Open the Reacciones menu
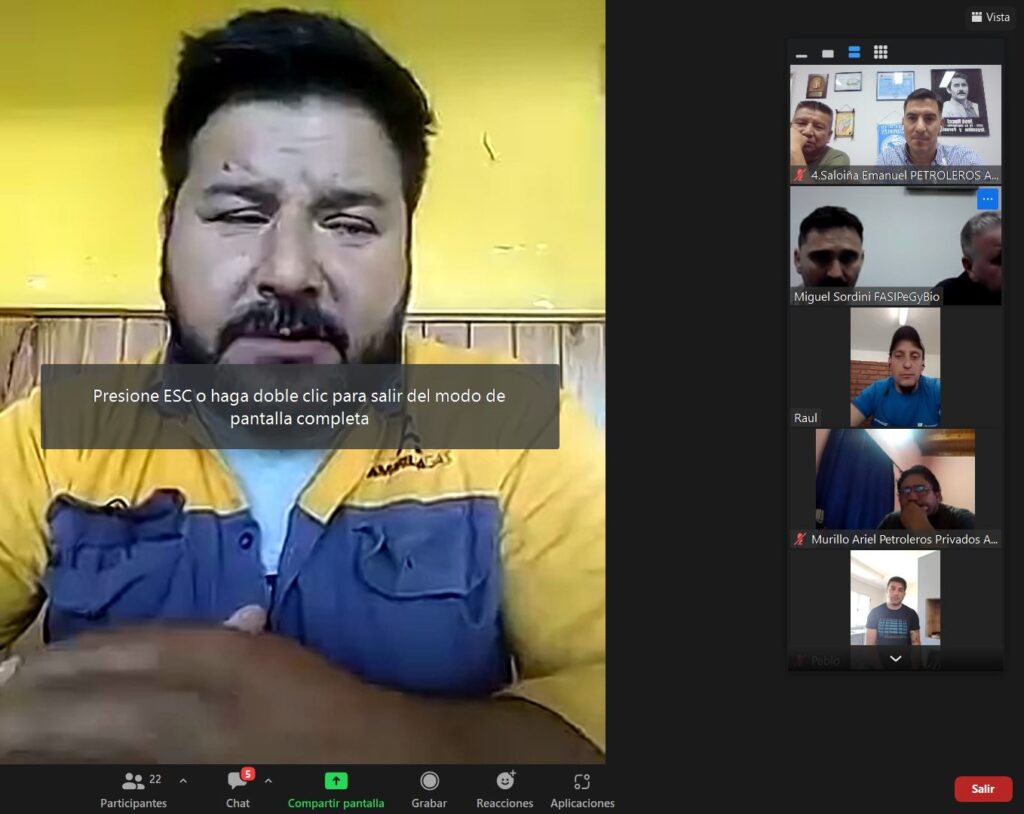The width and height of the screenshot is (1024, 814). [x=505, y=788]
